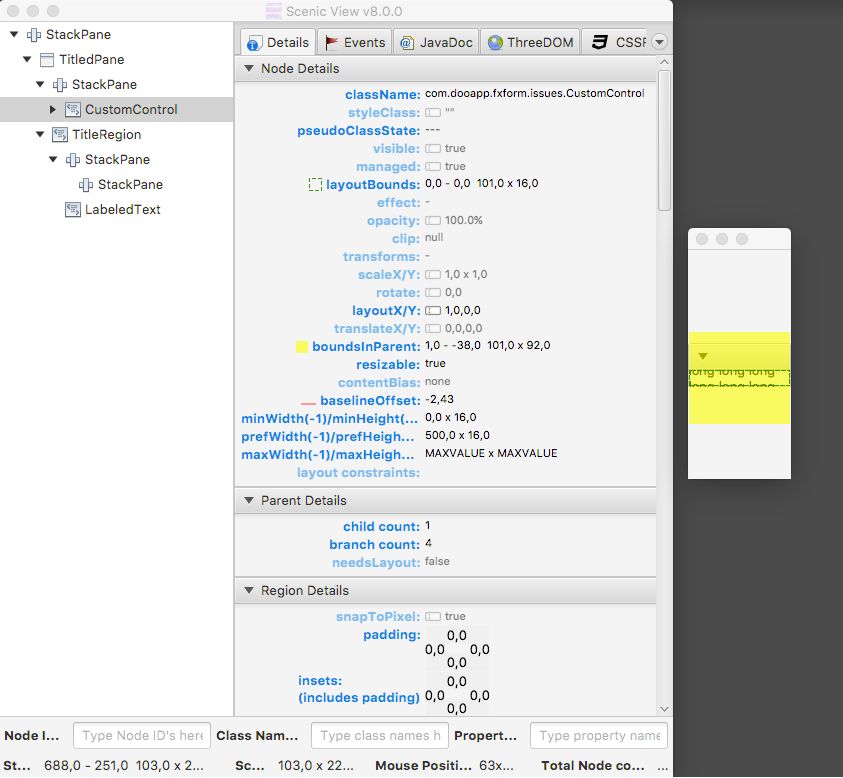Click the TitleRegion node icon
This screenshot has width=843, height=778.
pos(60,134)
